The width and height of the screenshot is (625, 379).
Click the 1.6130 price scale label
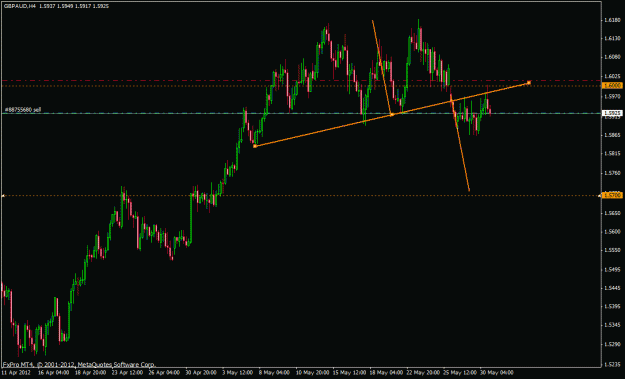point(612,38)
